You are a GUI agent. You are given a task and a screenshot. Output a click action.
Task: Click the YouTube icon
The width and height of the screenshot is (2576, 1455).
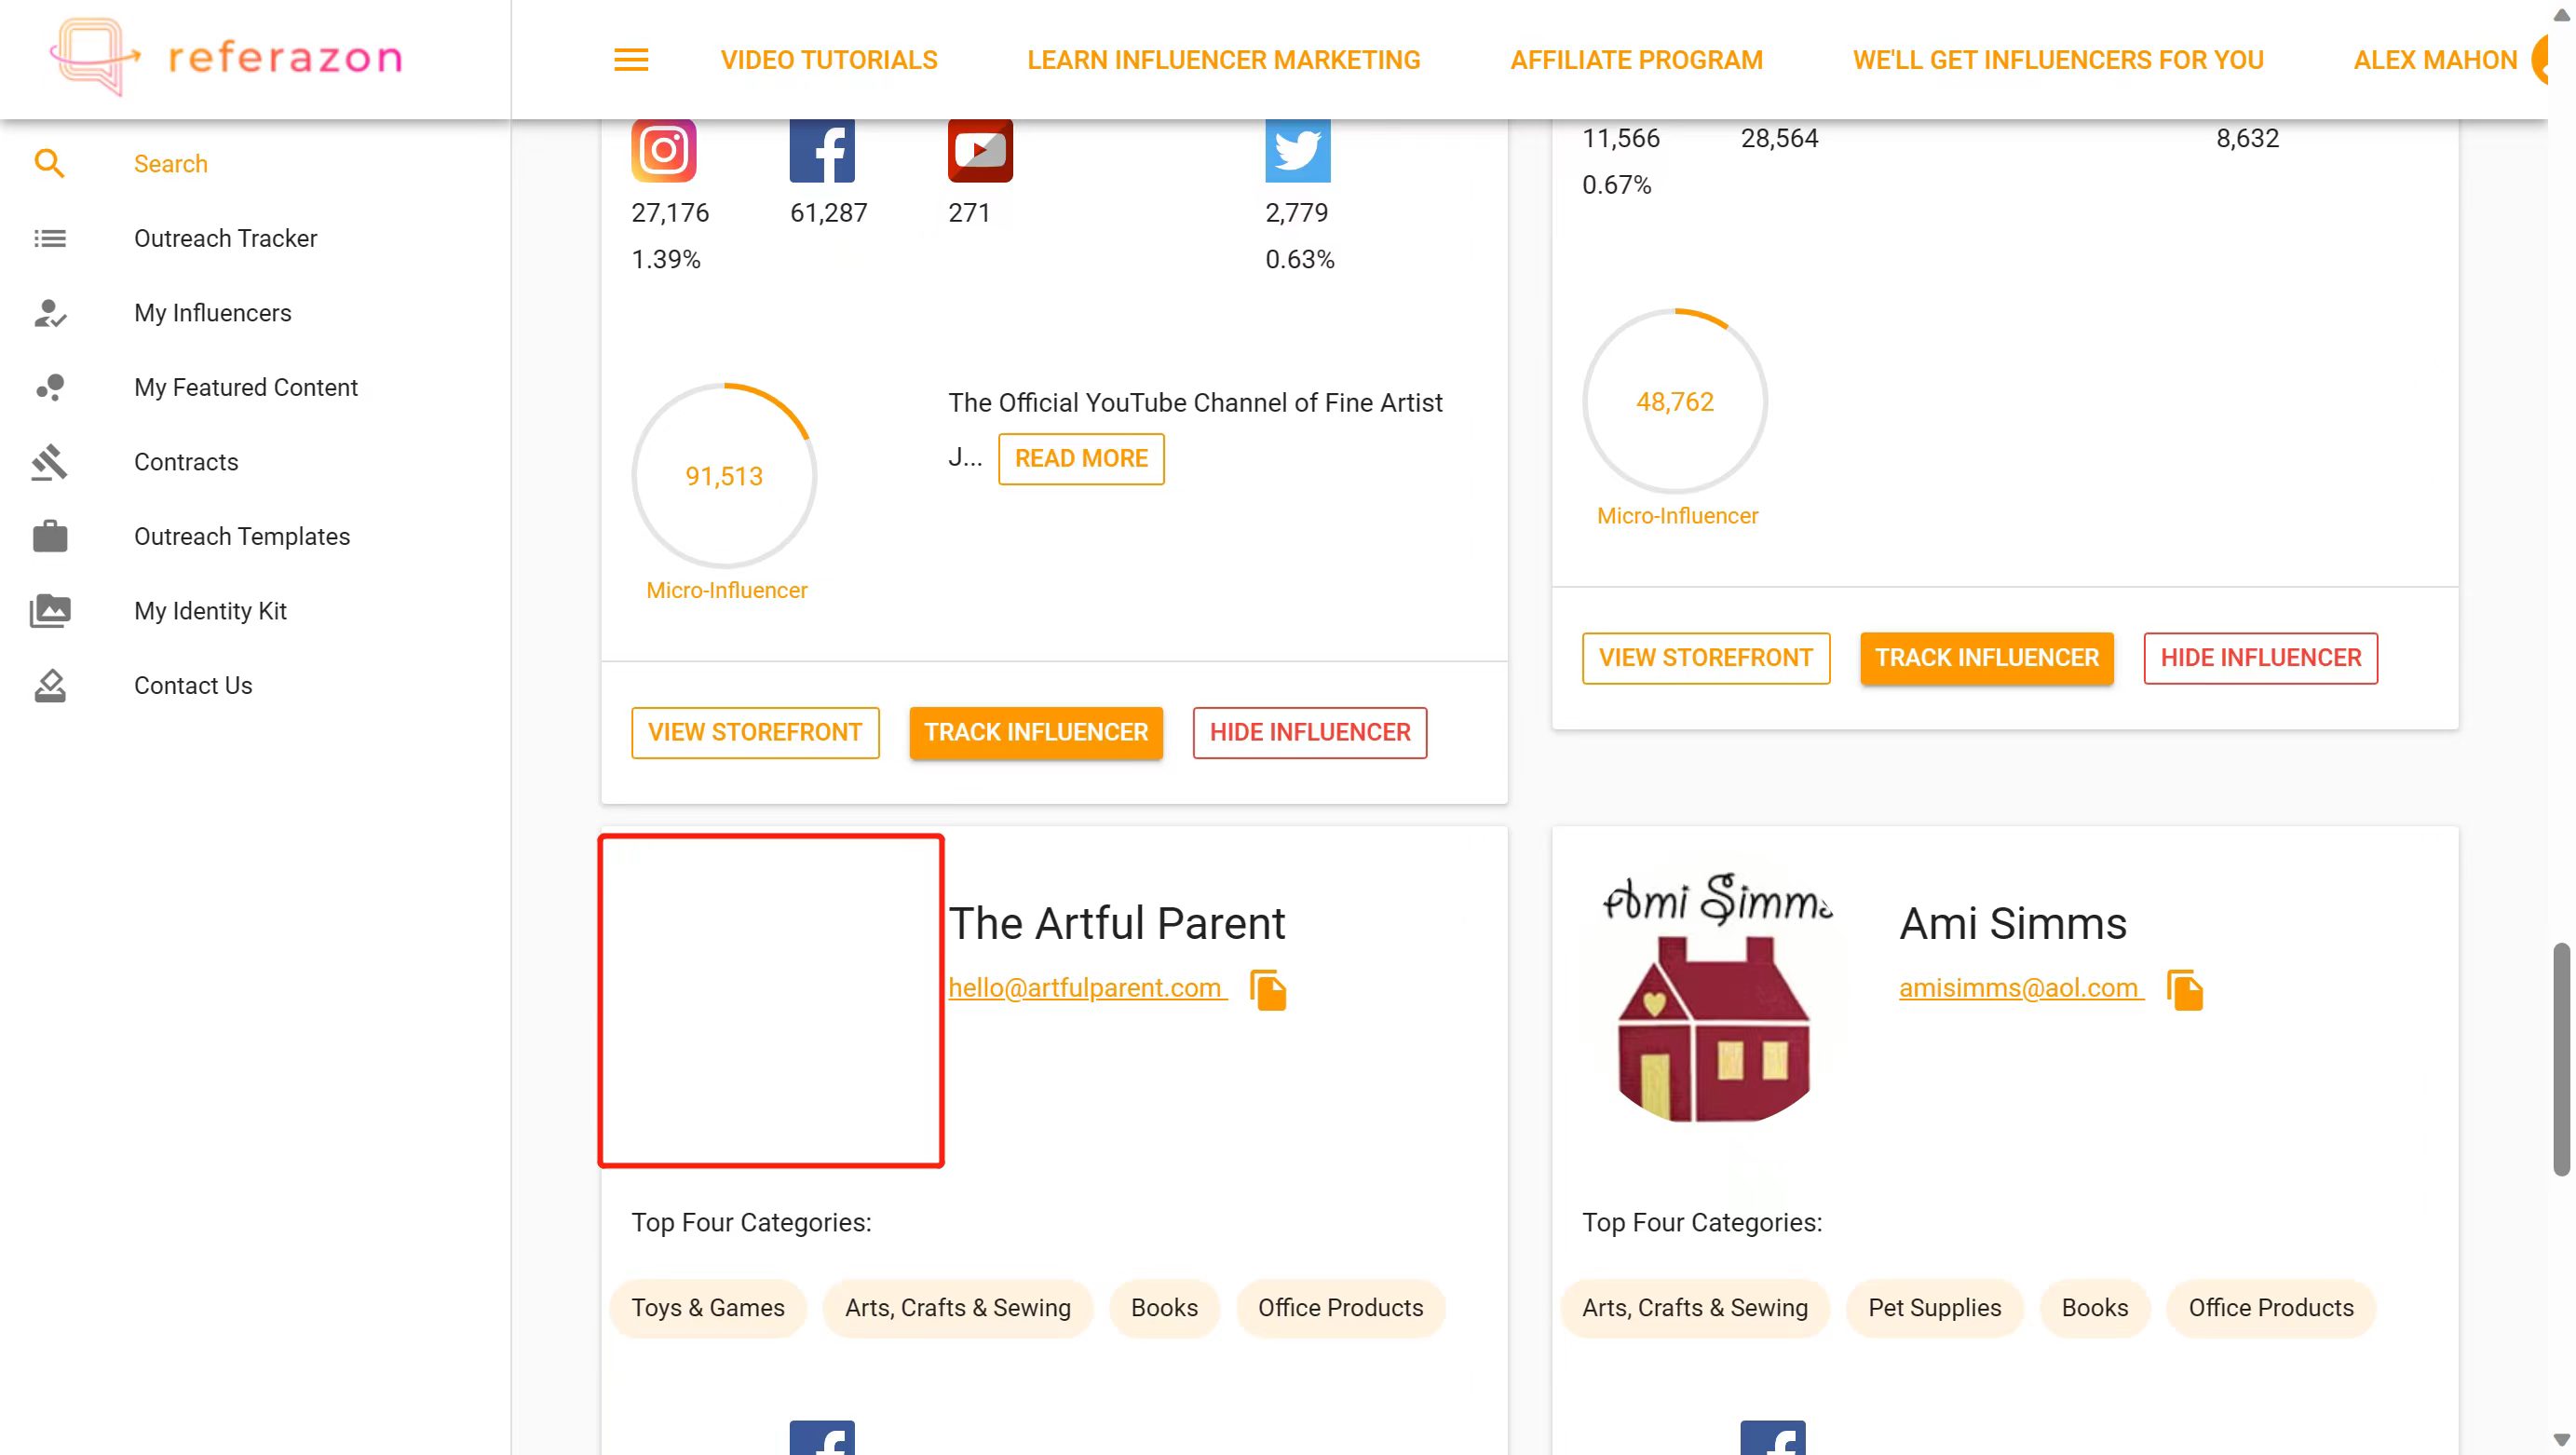click(980, 150)
